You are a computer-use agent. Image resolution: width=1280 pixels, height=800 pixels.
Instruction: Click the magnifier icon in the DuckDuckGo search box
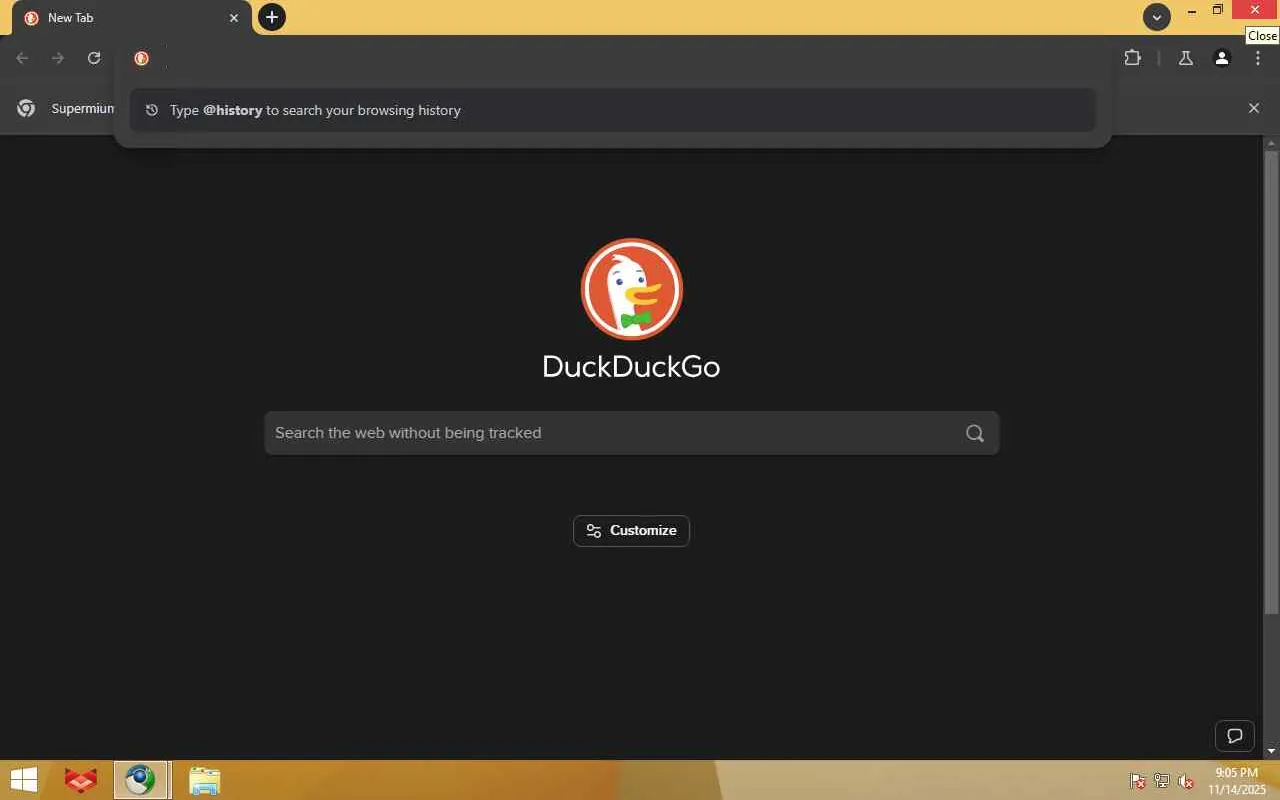point(975,433)
